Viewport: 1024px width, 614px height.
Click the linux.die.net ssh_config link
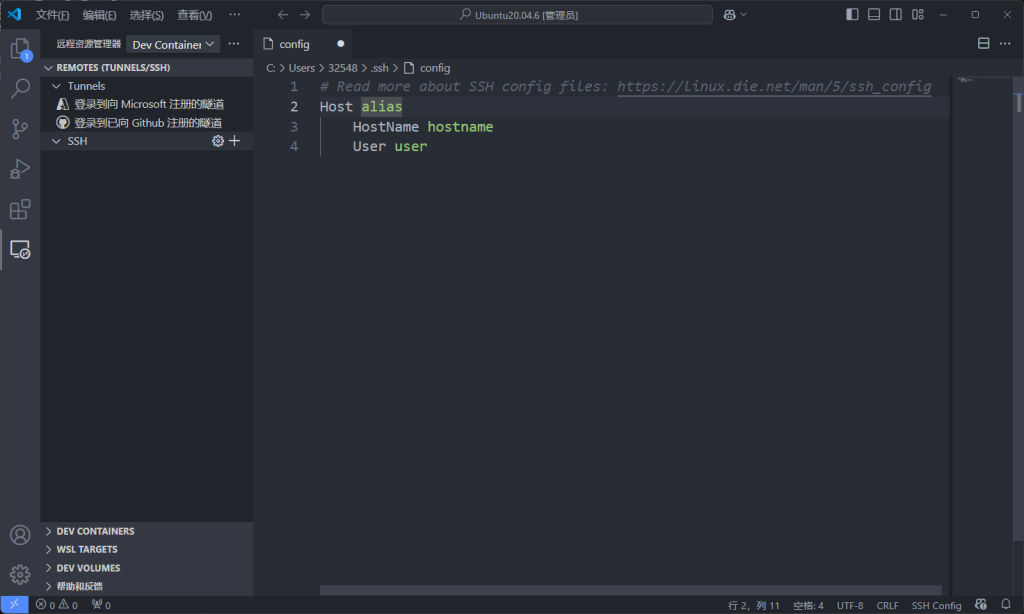point(773,87)
